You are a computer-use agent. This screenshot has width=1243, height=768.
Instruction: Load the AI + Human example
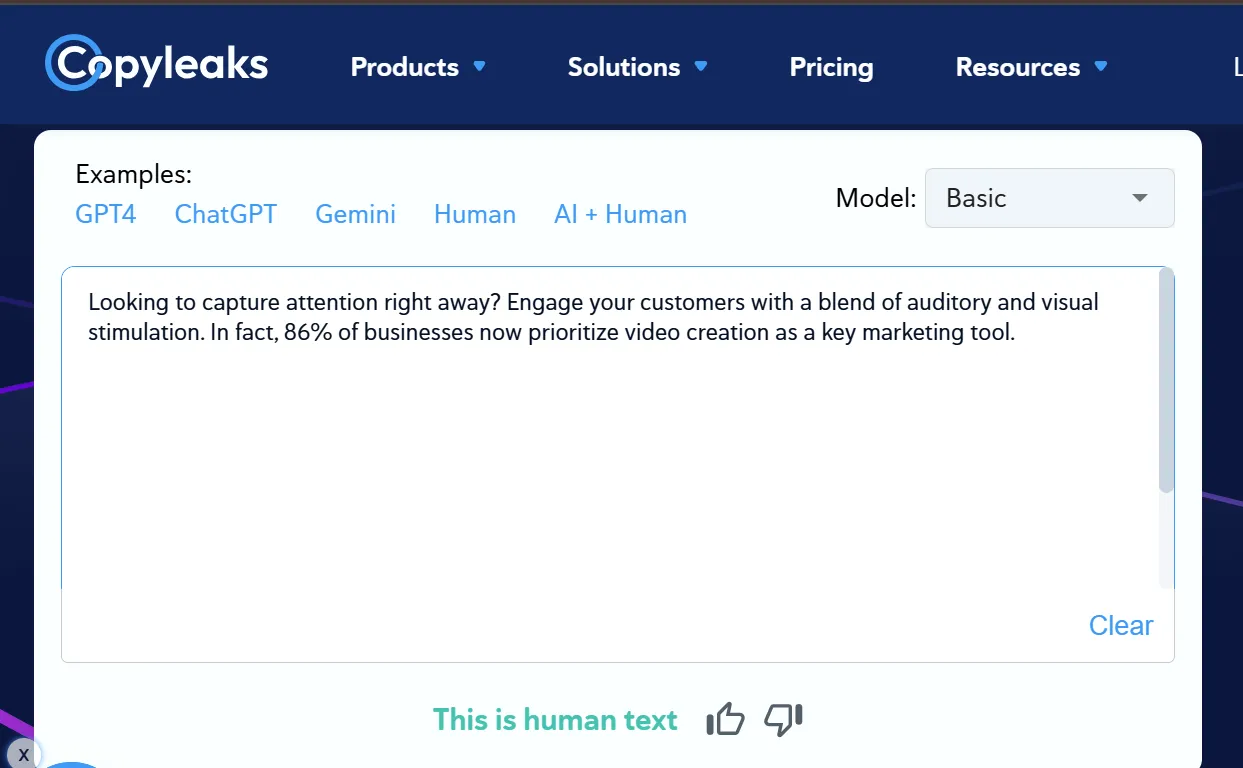click(x=620, y=214)
